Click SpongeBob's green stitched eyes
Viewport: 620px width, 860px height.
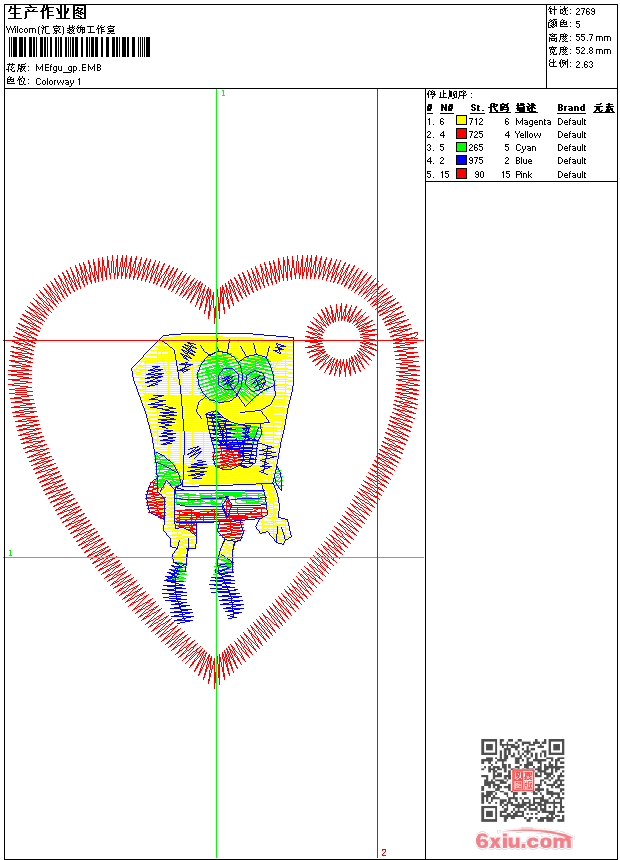238,377
